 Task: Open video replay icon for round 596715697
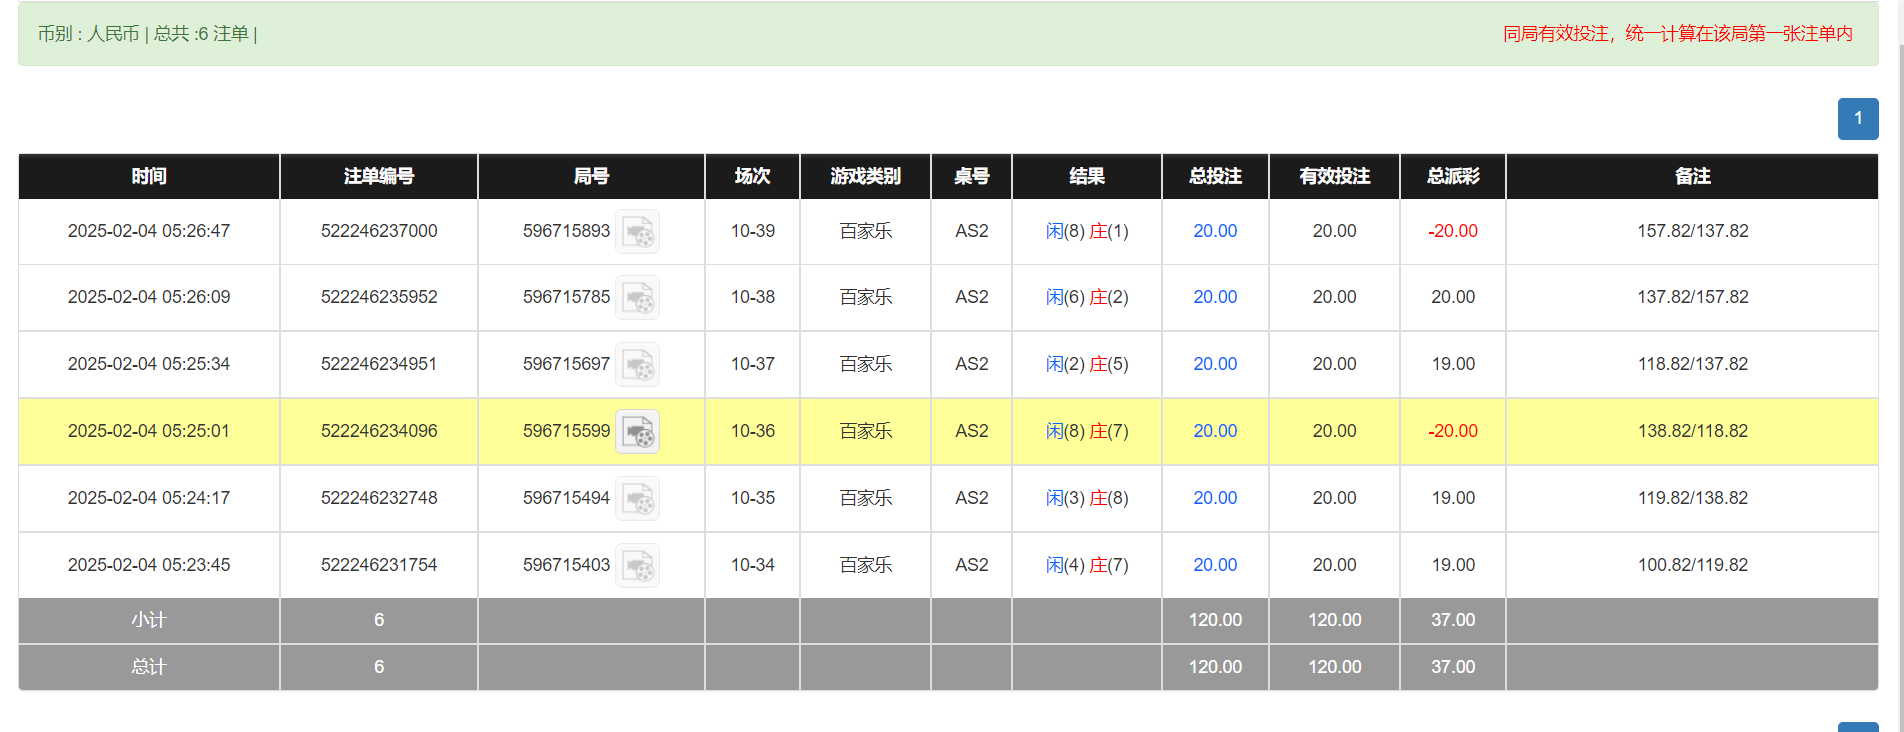pyautogui.click(x=637, y=365)
